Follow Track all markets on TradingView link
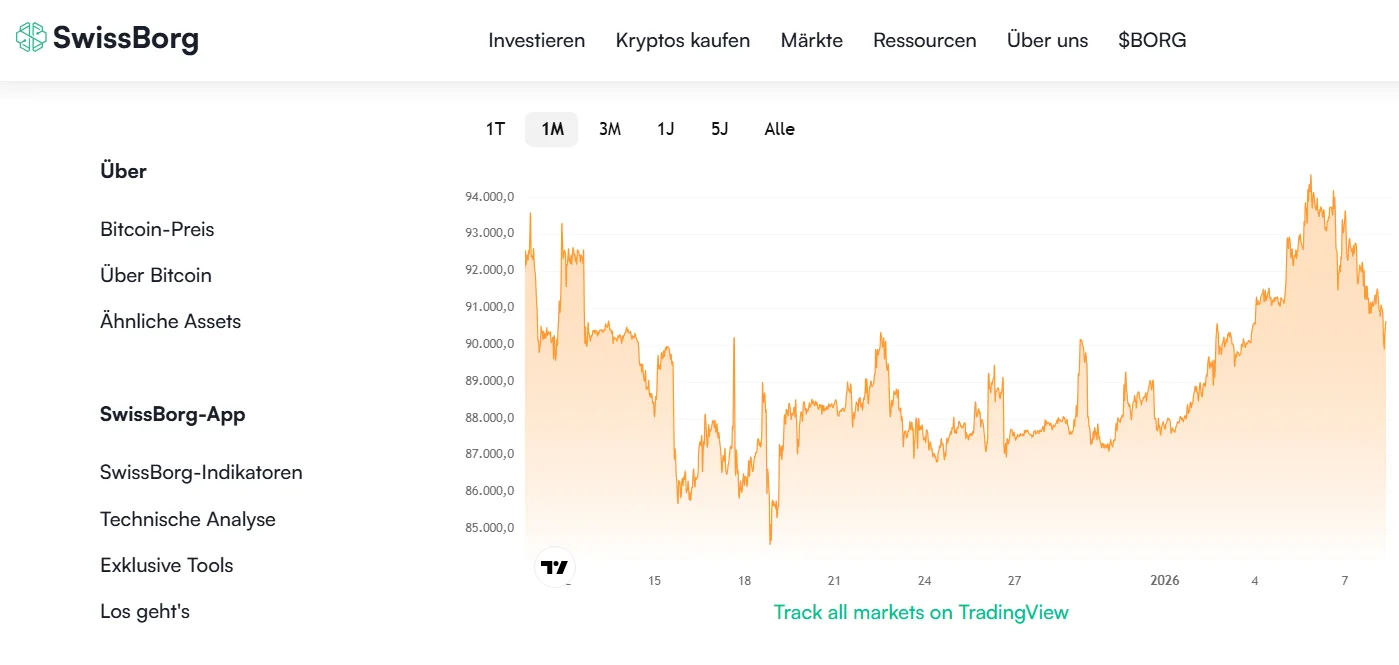The height and width of the screenshot is (665, 1399). (921, 612)
